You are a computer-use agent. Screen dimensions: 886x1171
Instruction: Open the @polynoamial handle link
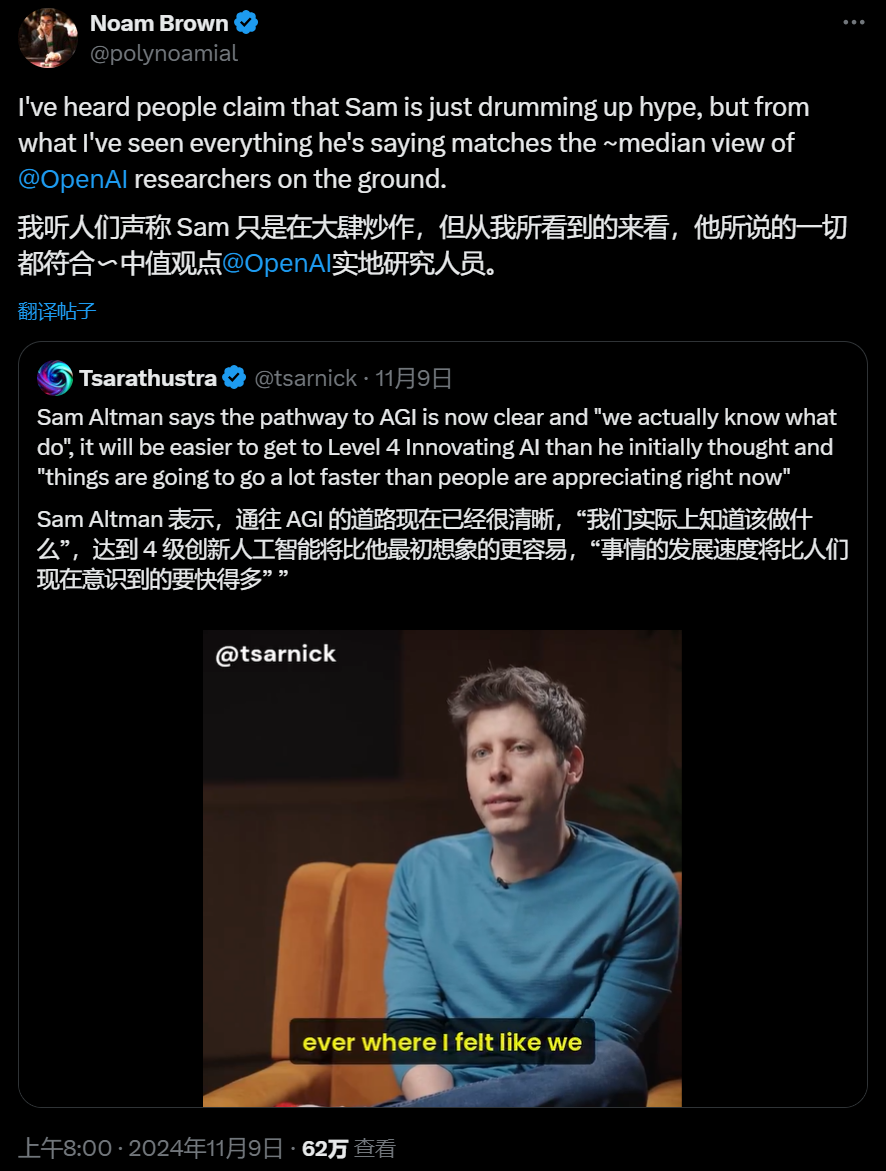click(x=164, y=54)
